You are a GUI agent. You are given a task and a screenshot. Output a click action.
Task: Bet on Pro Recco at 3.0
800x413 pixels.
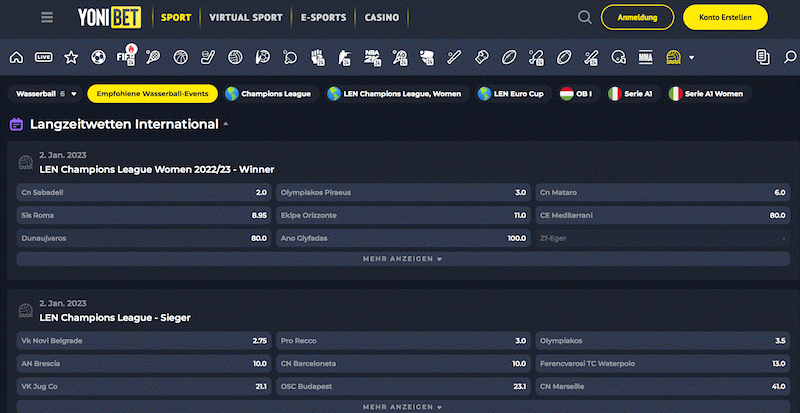coord(403,341)
